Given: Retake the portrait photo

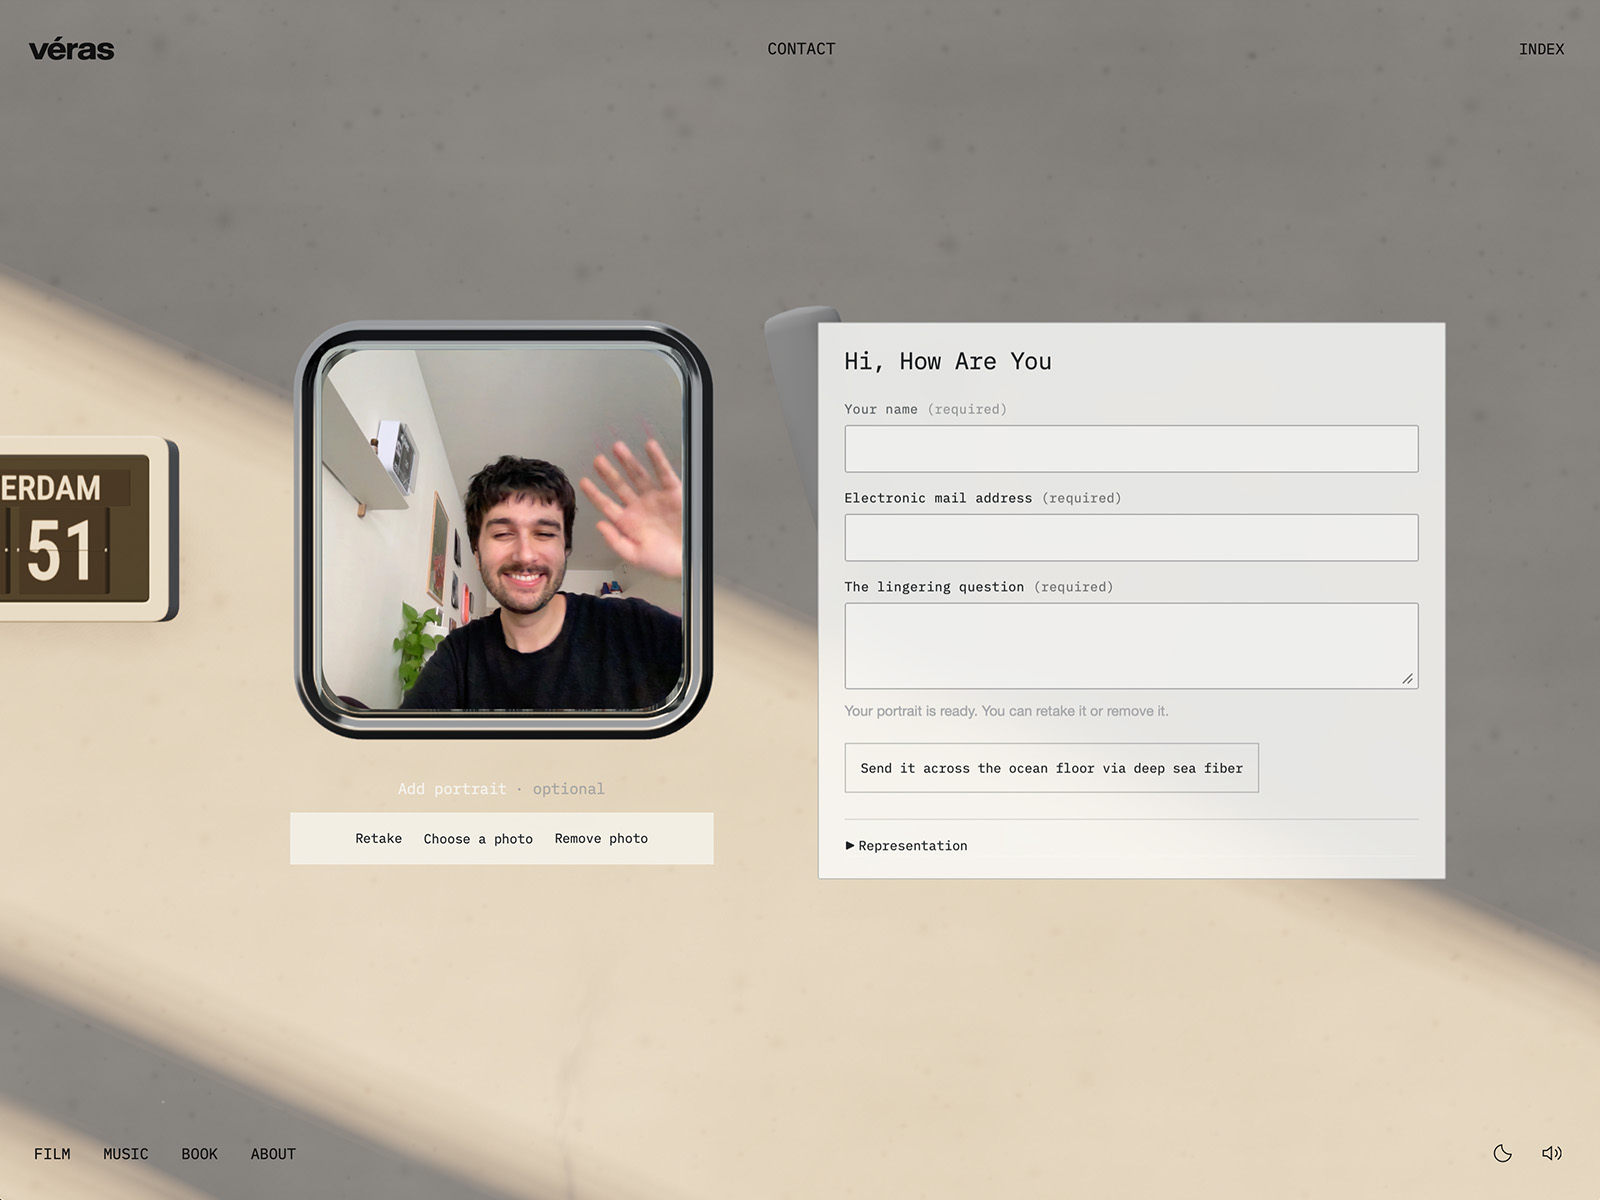Looking at the screenshot, I should pos(378,839).
